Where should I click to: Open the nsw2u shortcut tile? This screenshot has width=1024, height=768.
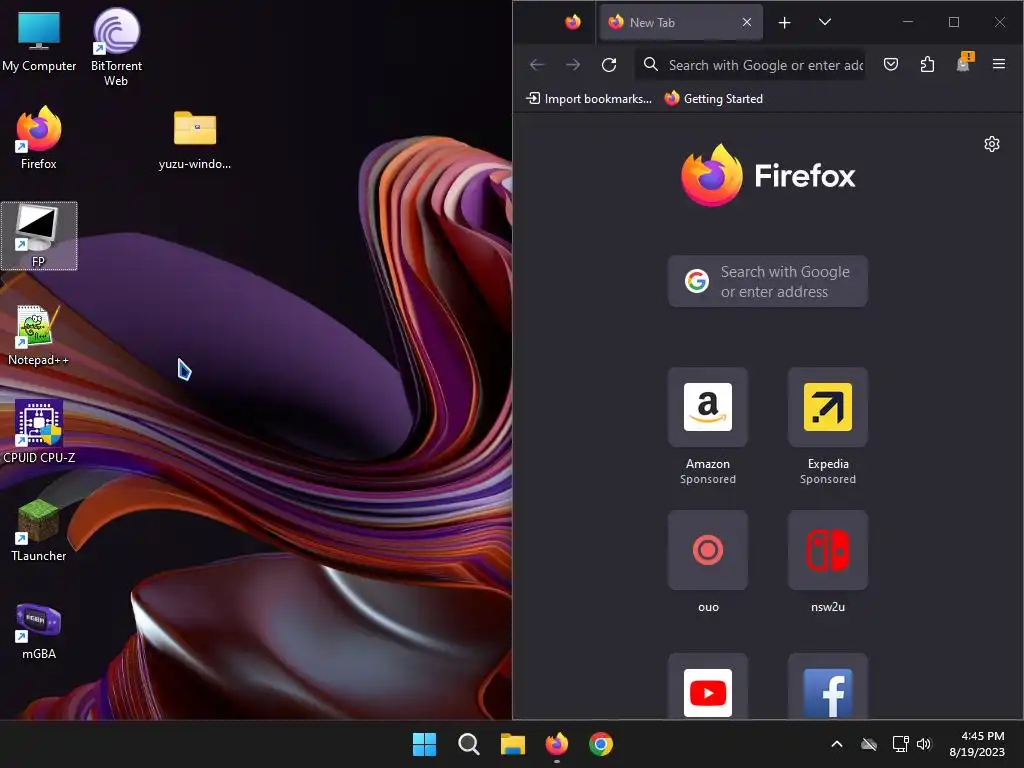coord(827,563)
